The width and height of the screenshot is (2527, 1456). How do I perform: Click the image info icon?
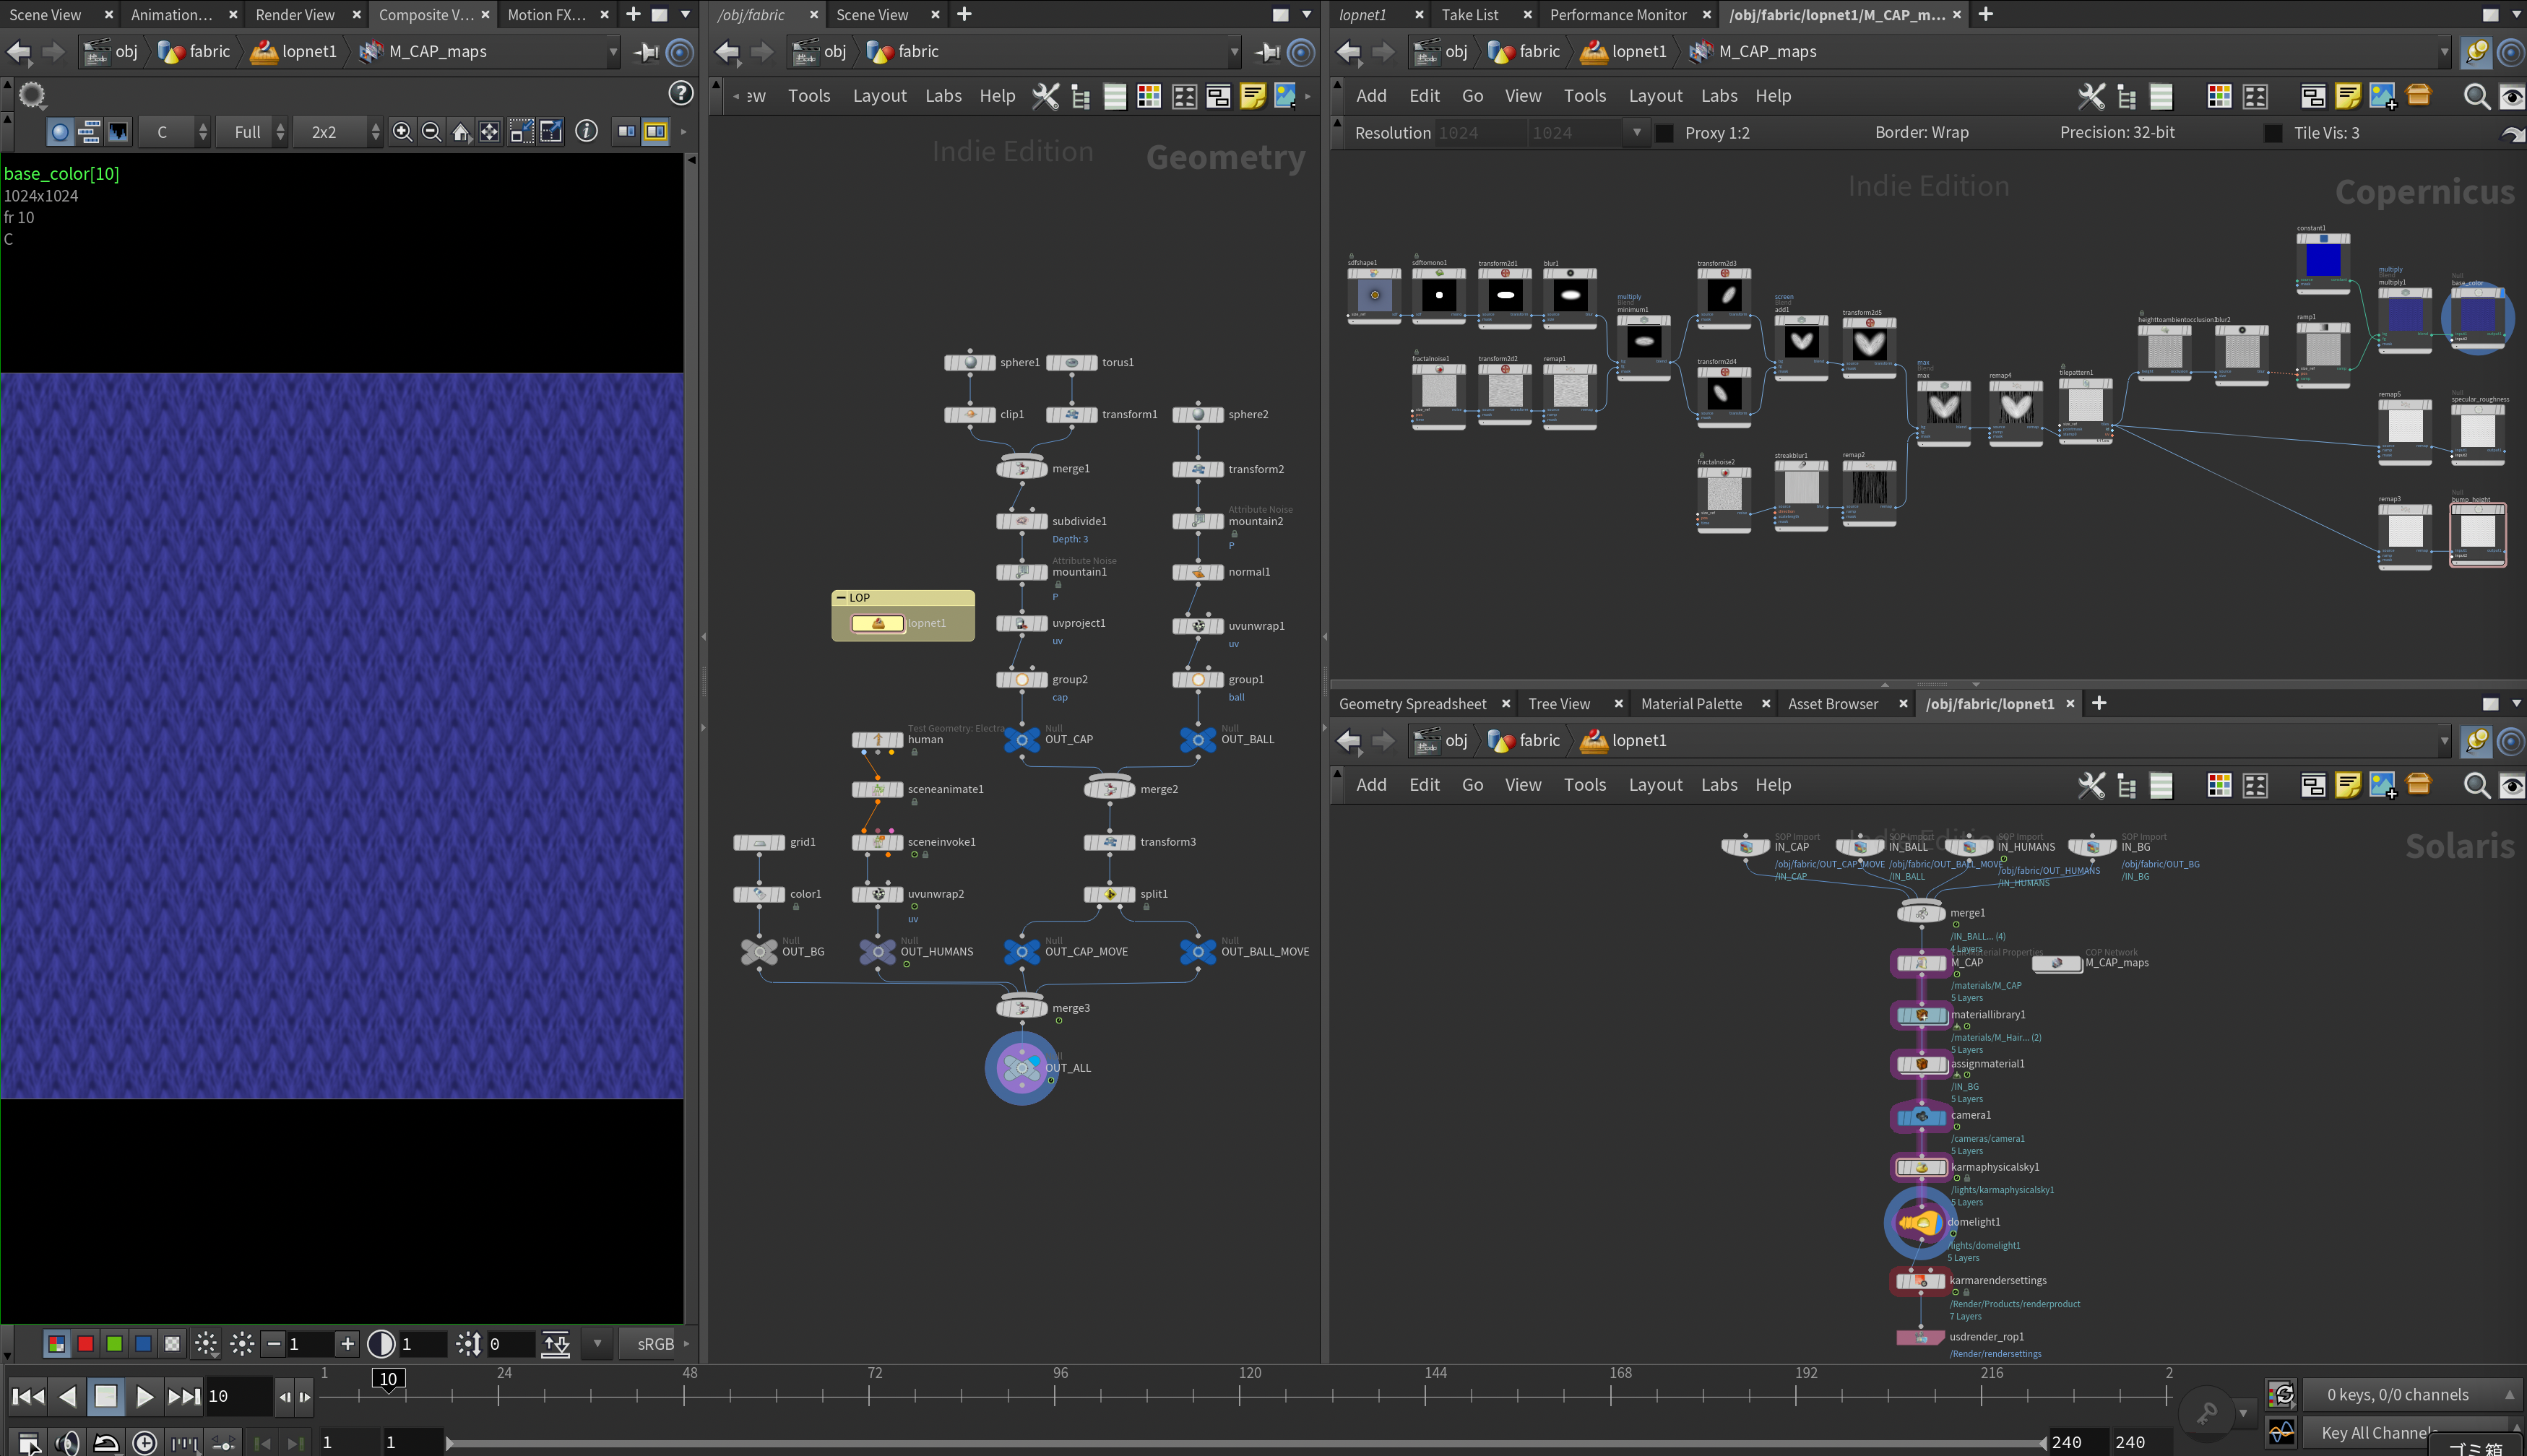[587, 132]
